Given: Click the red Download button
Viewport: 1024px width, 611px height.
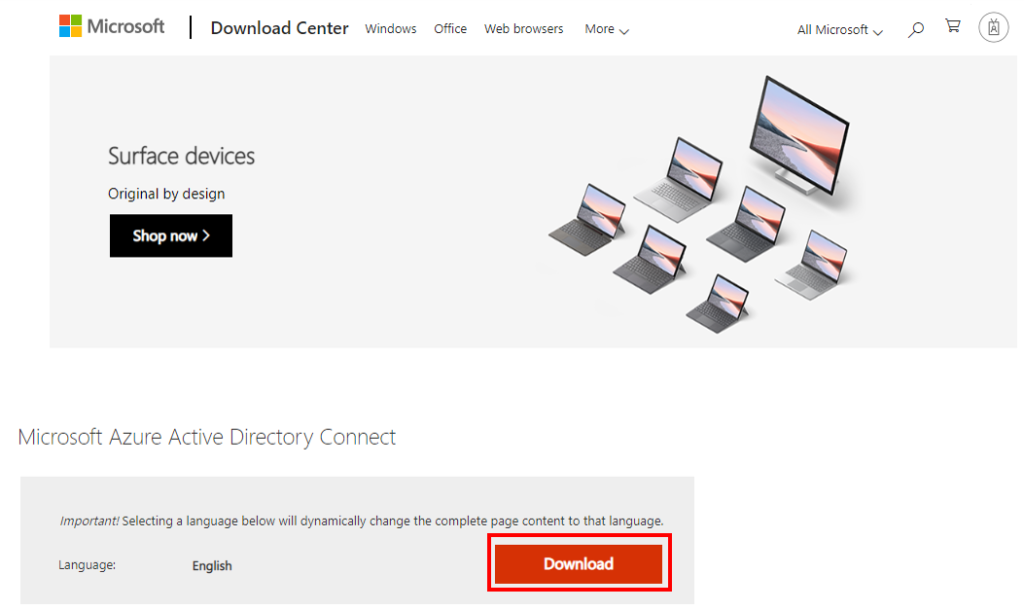Looking at the screenshot, I should point(579,564).
